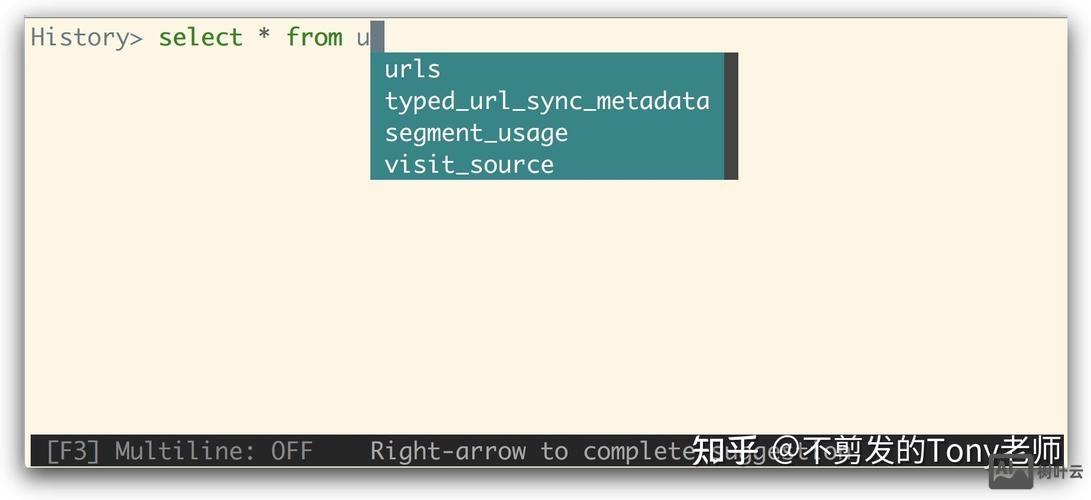Viewport: 1091px width, 500px height.
Task: Click the completion menu's dark scrollbar
Action: (x=731, y=116)
